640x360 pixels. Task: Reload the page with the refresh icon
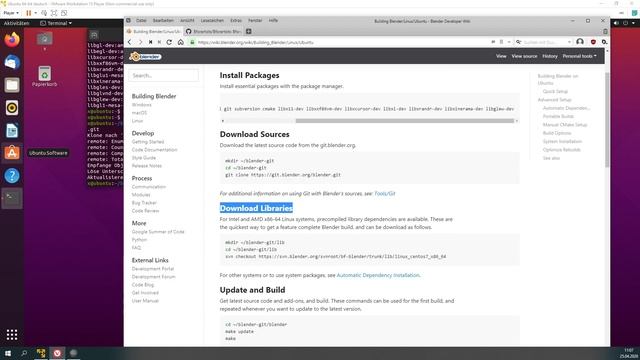pos(169,42)
